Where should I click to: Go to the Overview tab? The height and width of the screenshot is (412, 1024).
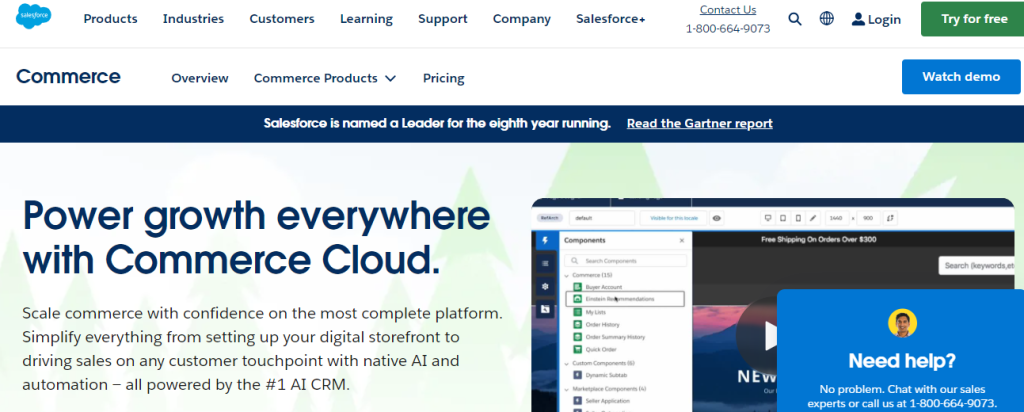[200, 78]
